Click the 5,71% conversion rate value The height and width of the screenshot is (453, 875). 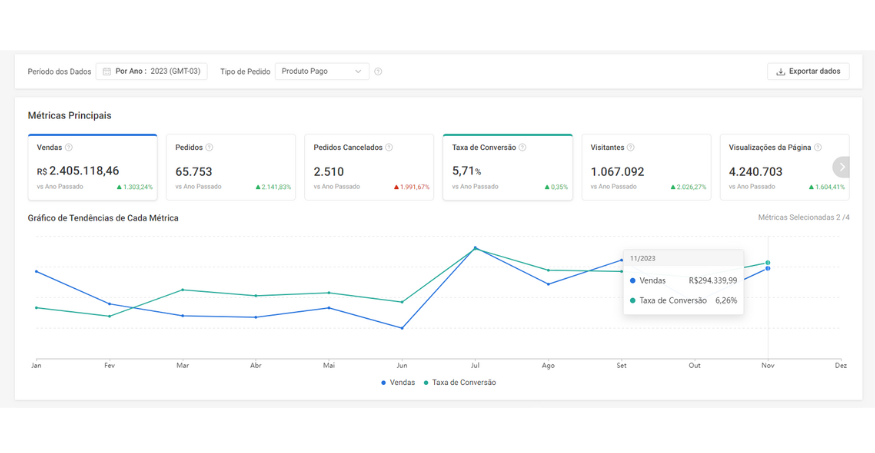(x=467, y=171)
